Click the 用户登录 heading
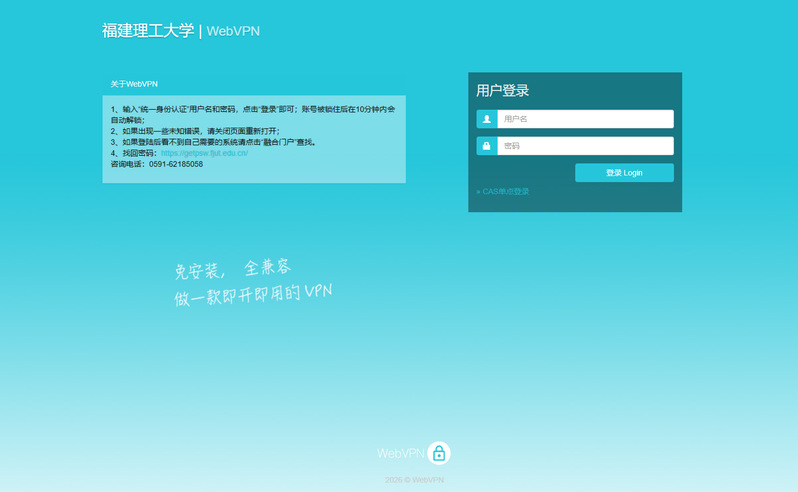The width and height of the screenshot is (798, 492). pyautogui.click(x=503, y=91)
